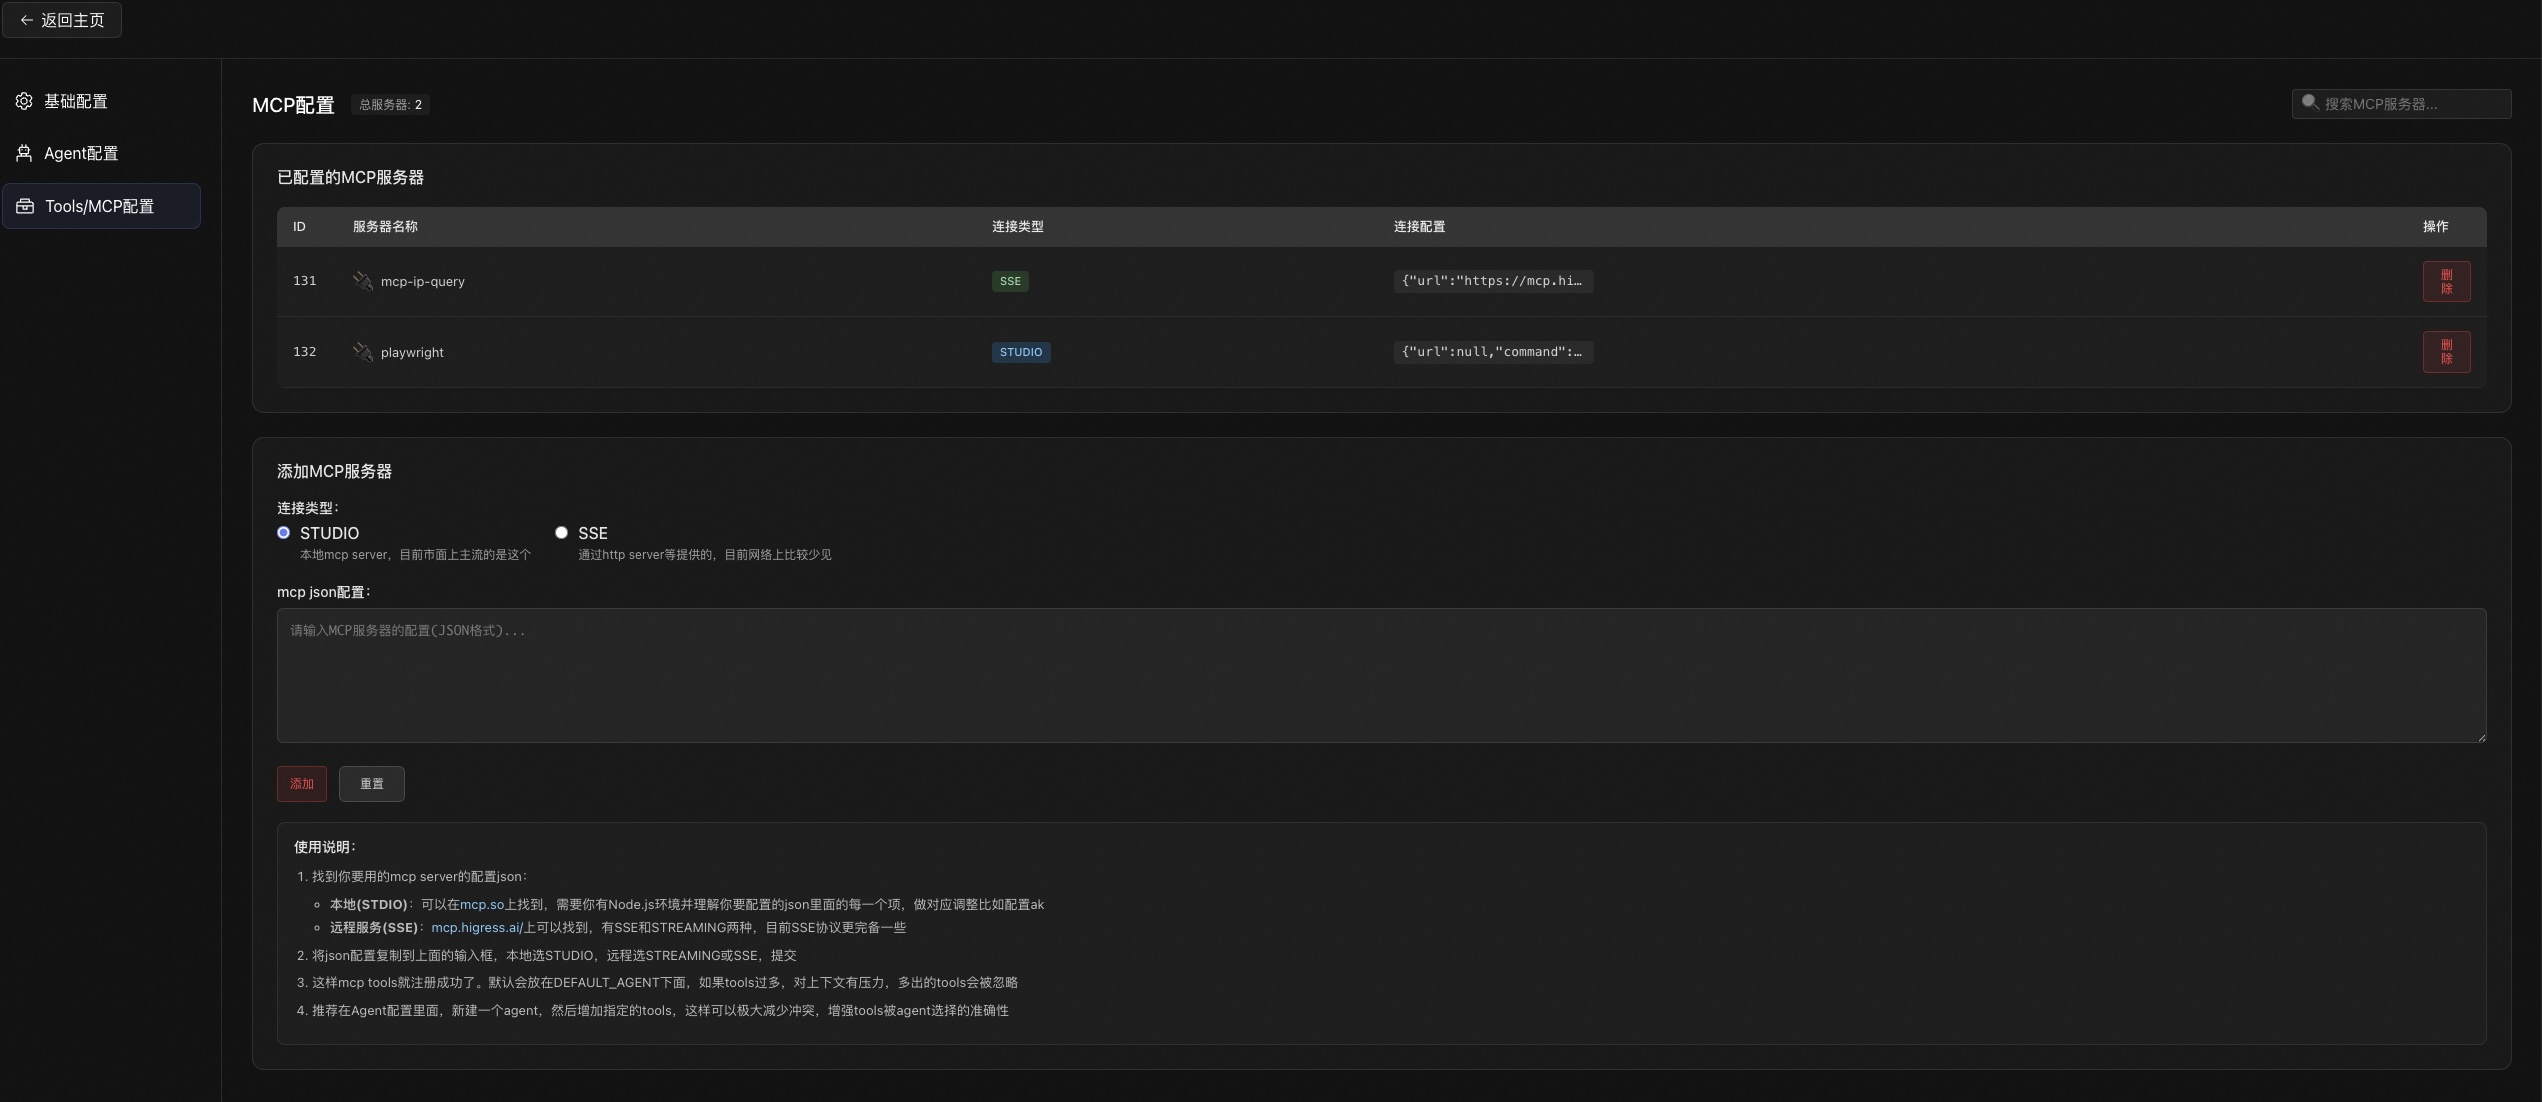Click the back arrow in 返回主页

coord(26,20)
